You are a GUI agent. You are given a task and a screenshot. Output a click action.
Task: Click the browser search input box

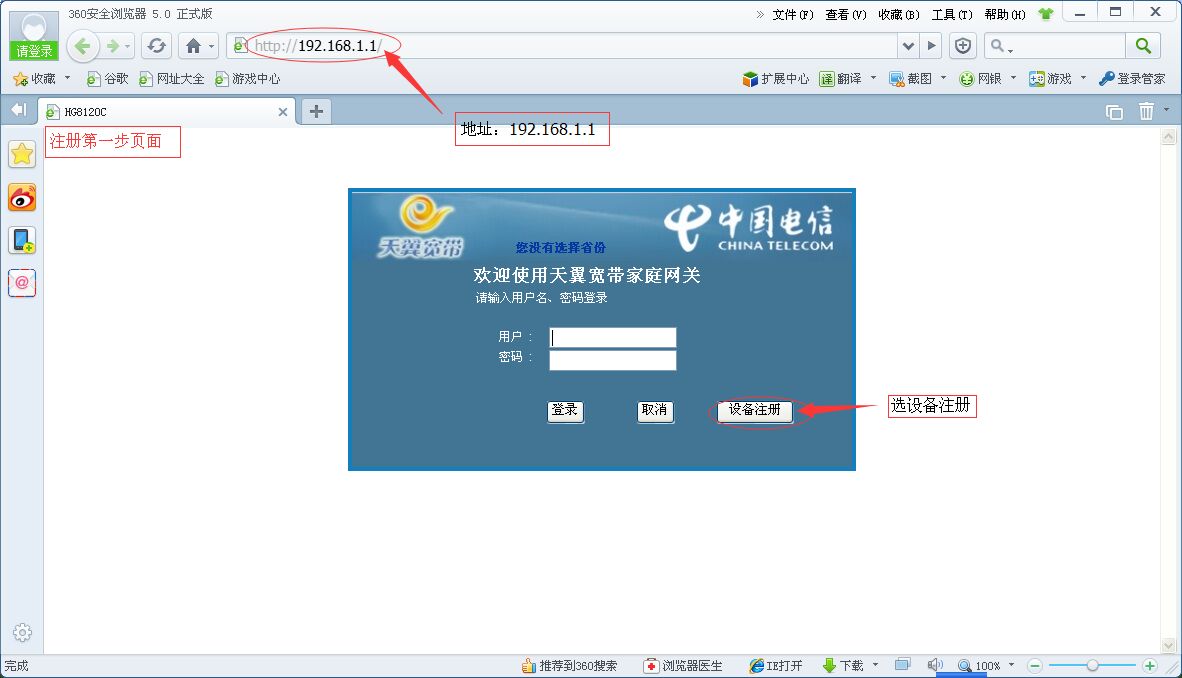pyautogui.click(x=1055, y=46)
